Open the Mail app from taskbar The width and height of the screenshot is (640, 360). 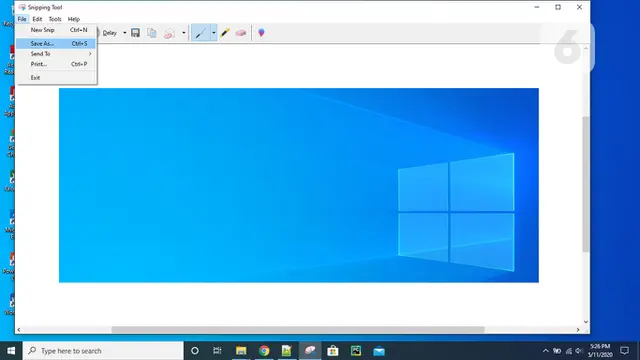point(379,351)
